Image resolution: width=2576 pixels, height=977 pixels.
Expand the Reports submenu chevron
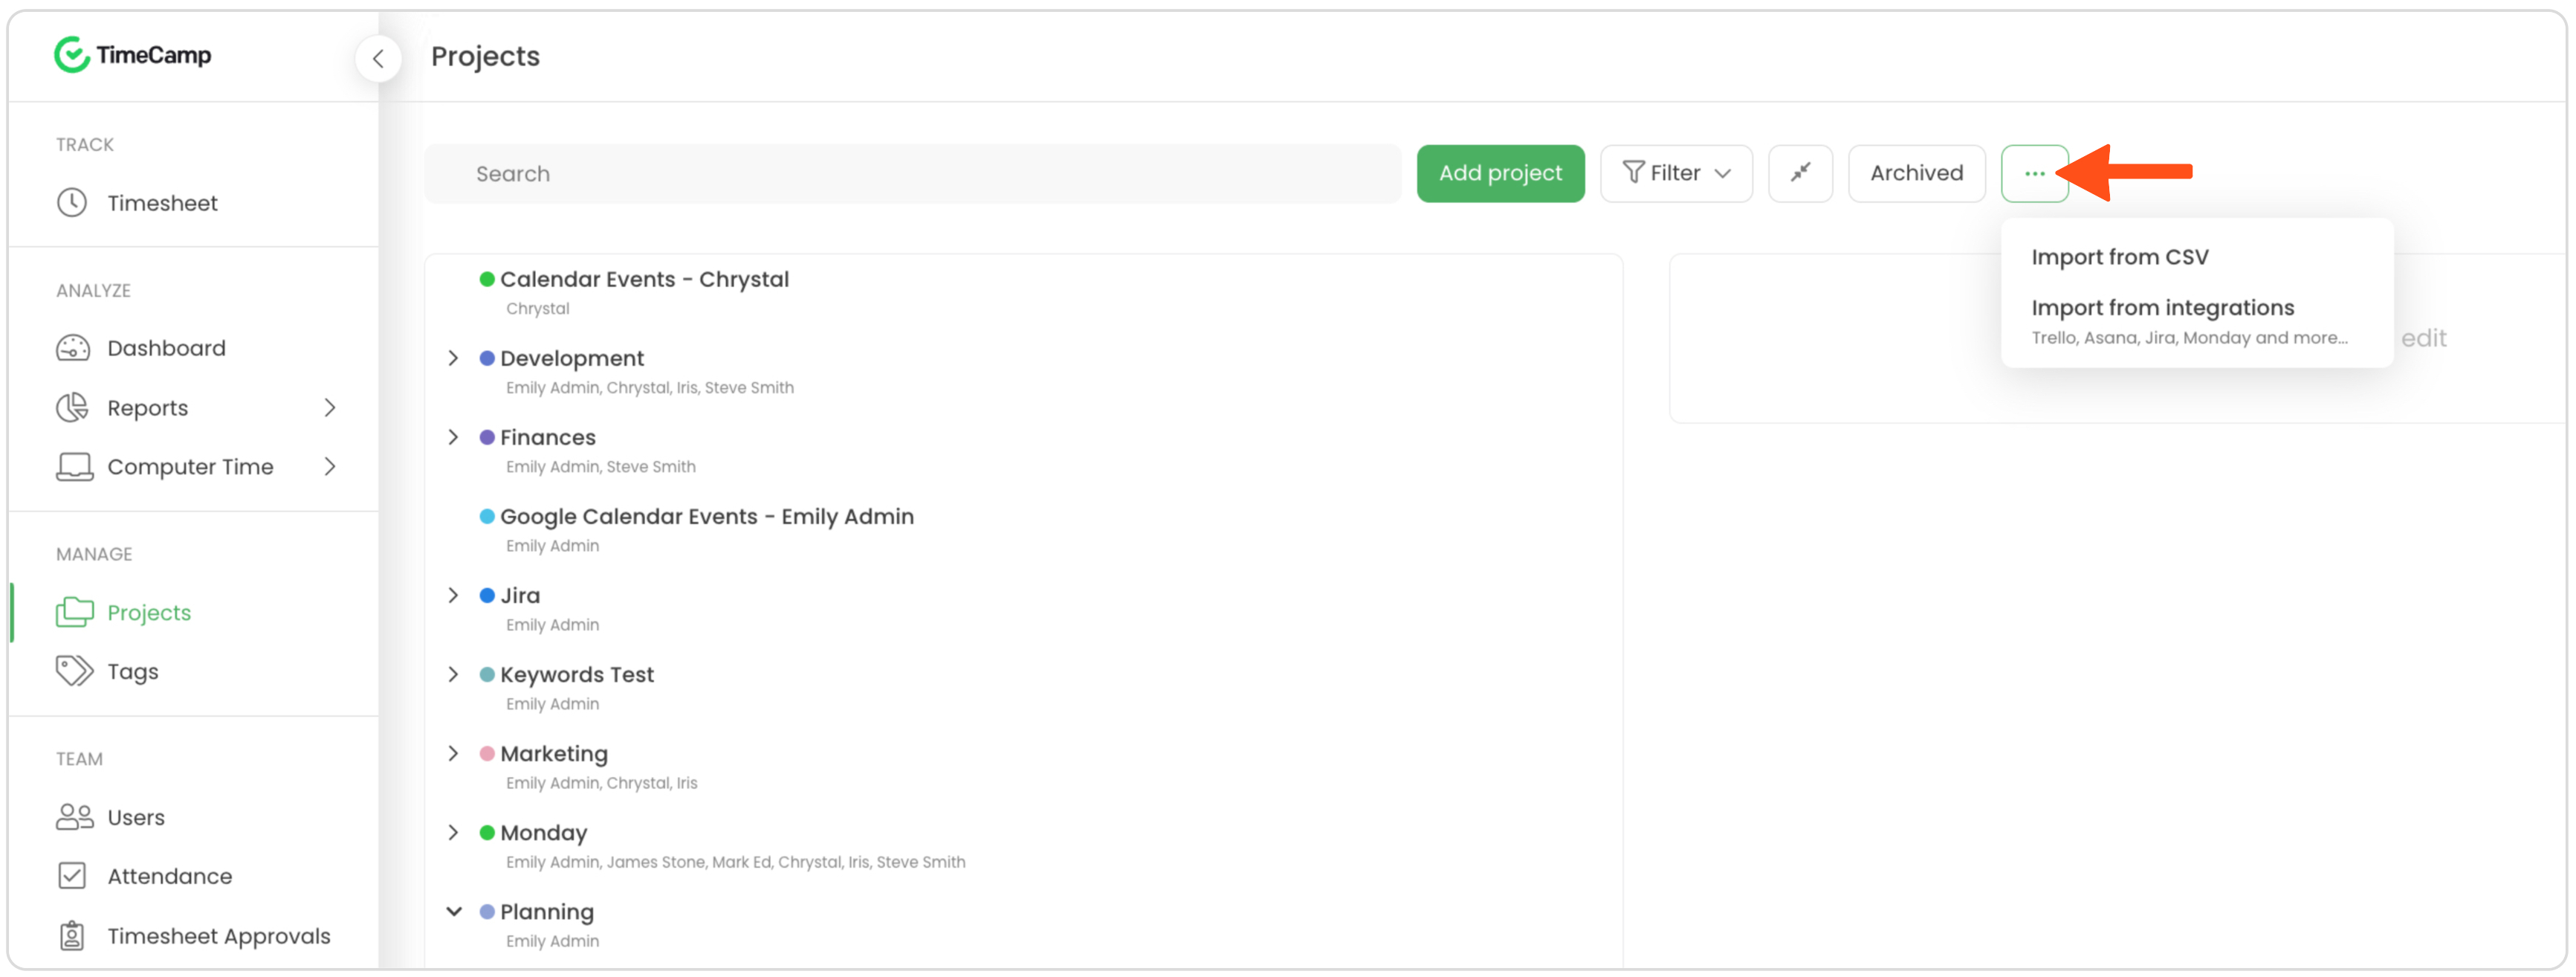330,407
